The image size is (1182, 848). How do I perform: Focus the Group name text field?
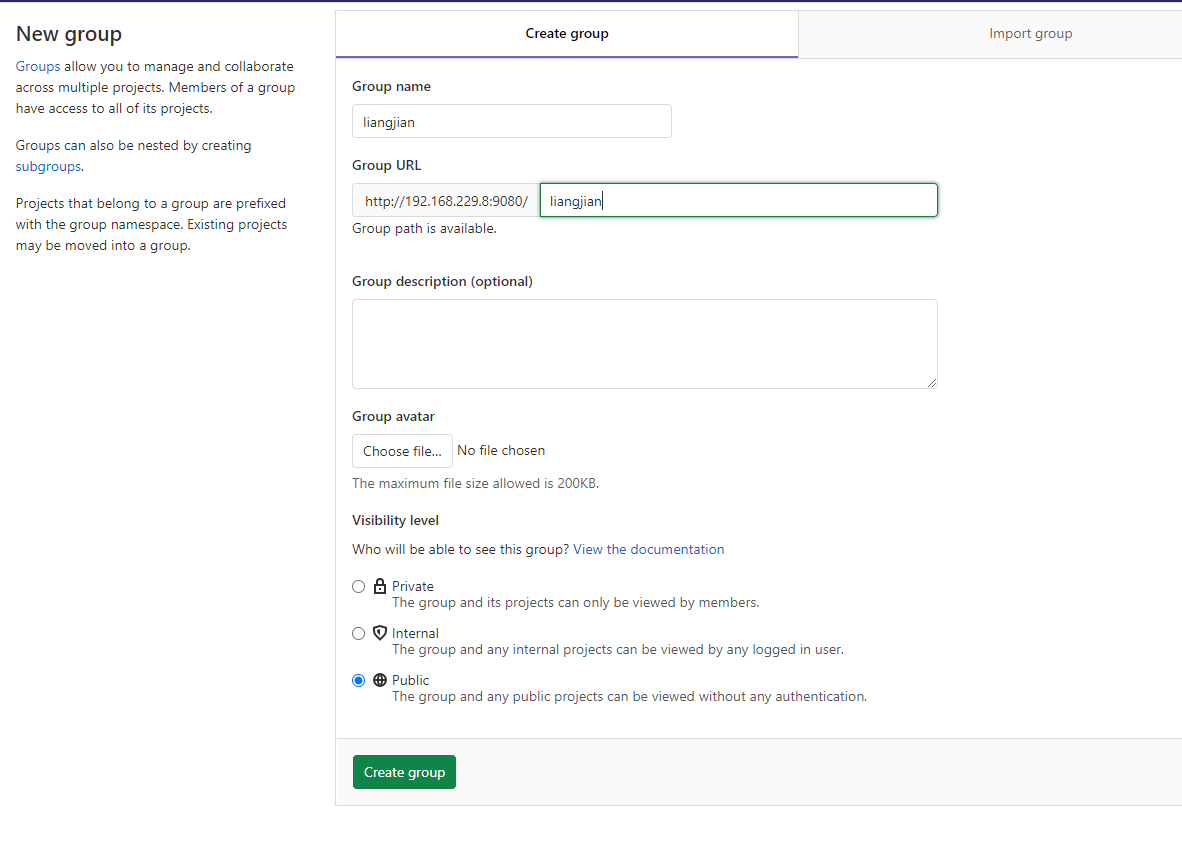tap(511, 121)
